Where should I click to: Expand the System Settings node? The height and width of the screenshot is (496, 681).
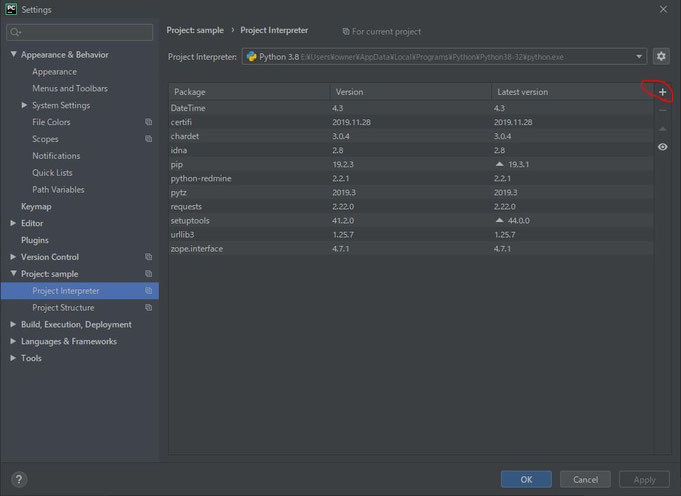point(24,105)
